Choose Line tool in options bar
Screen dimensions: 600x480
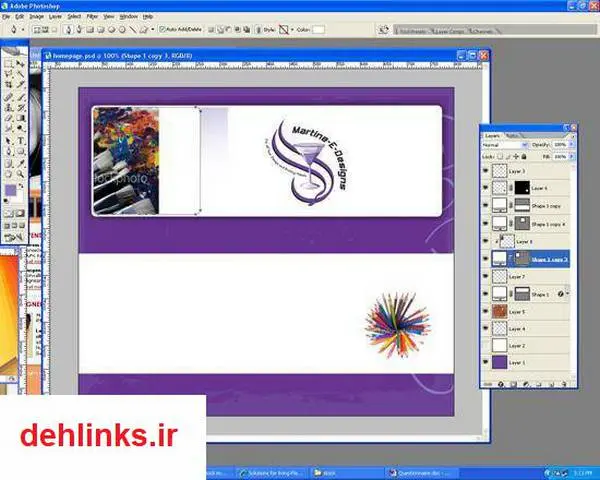point(133,29)
